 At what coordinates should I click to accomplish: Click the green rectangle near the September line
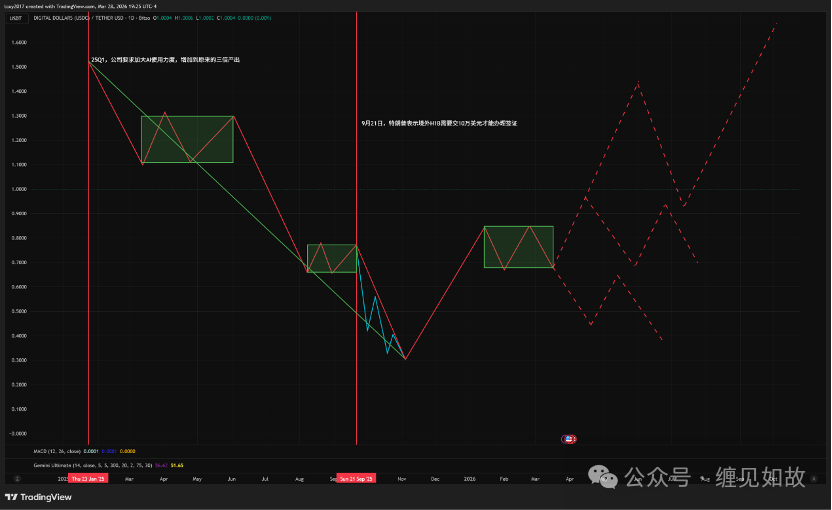pos(332,258)
